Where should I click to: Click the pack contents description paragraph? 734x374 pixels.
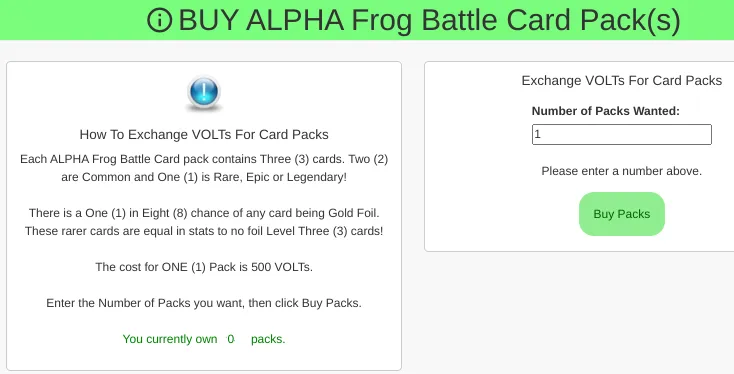(204, 168)
